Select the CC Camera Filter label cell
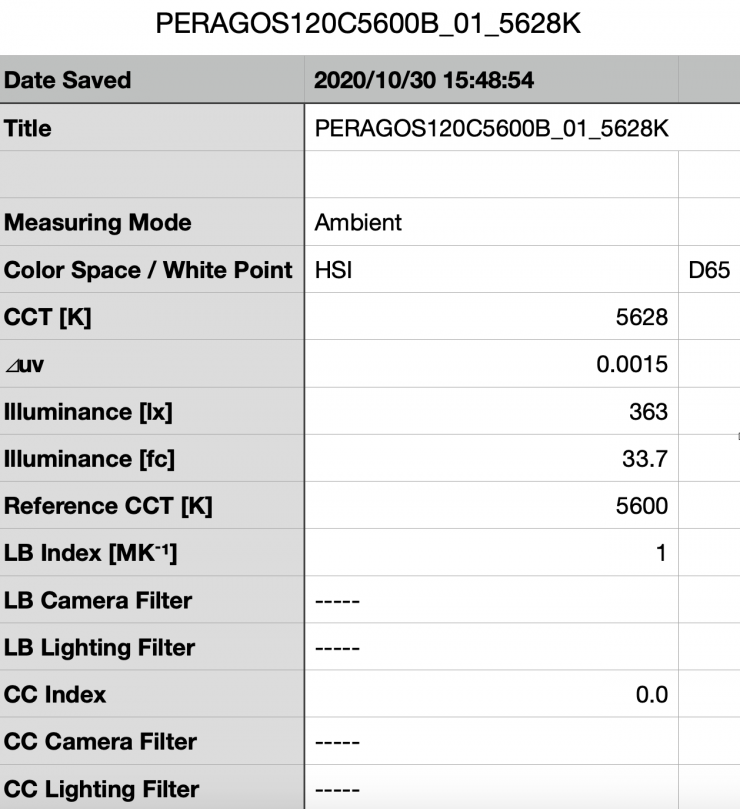The image size is (740, 809). [x=150, y=741]
